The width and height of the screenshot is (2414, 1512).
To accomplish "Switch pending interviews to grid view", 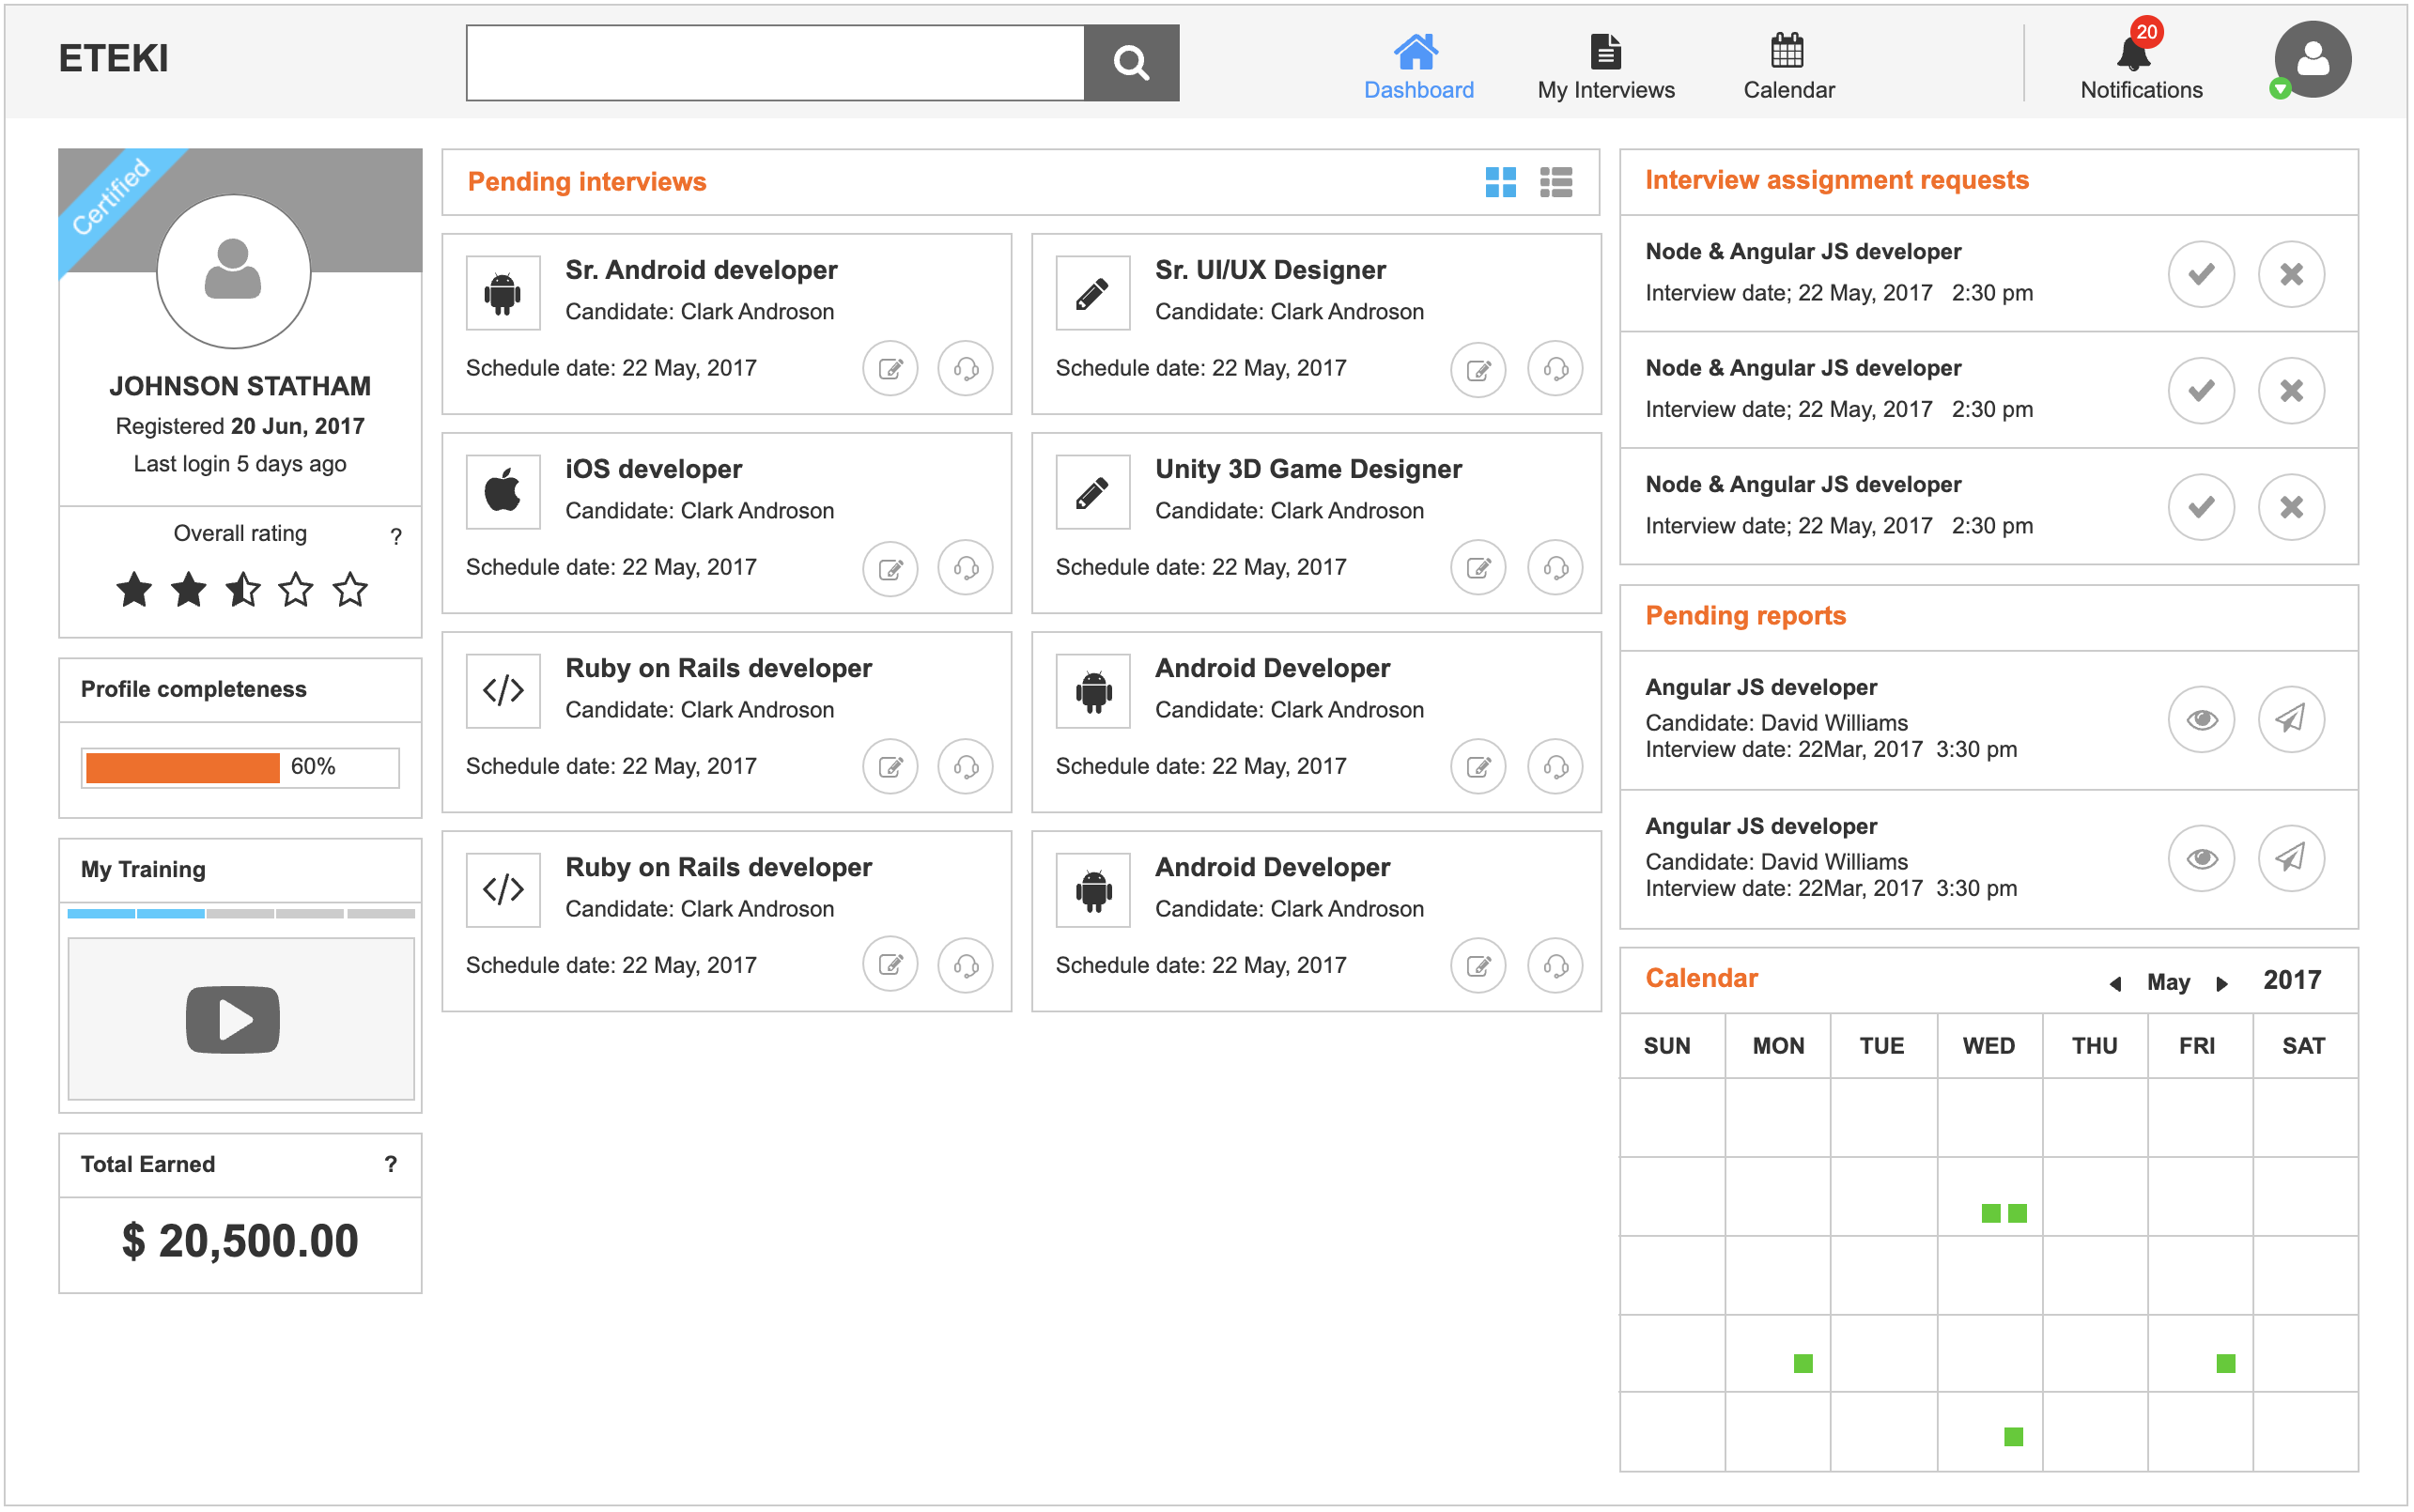I will point(1500,182).
